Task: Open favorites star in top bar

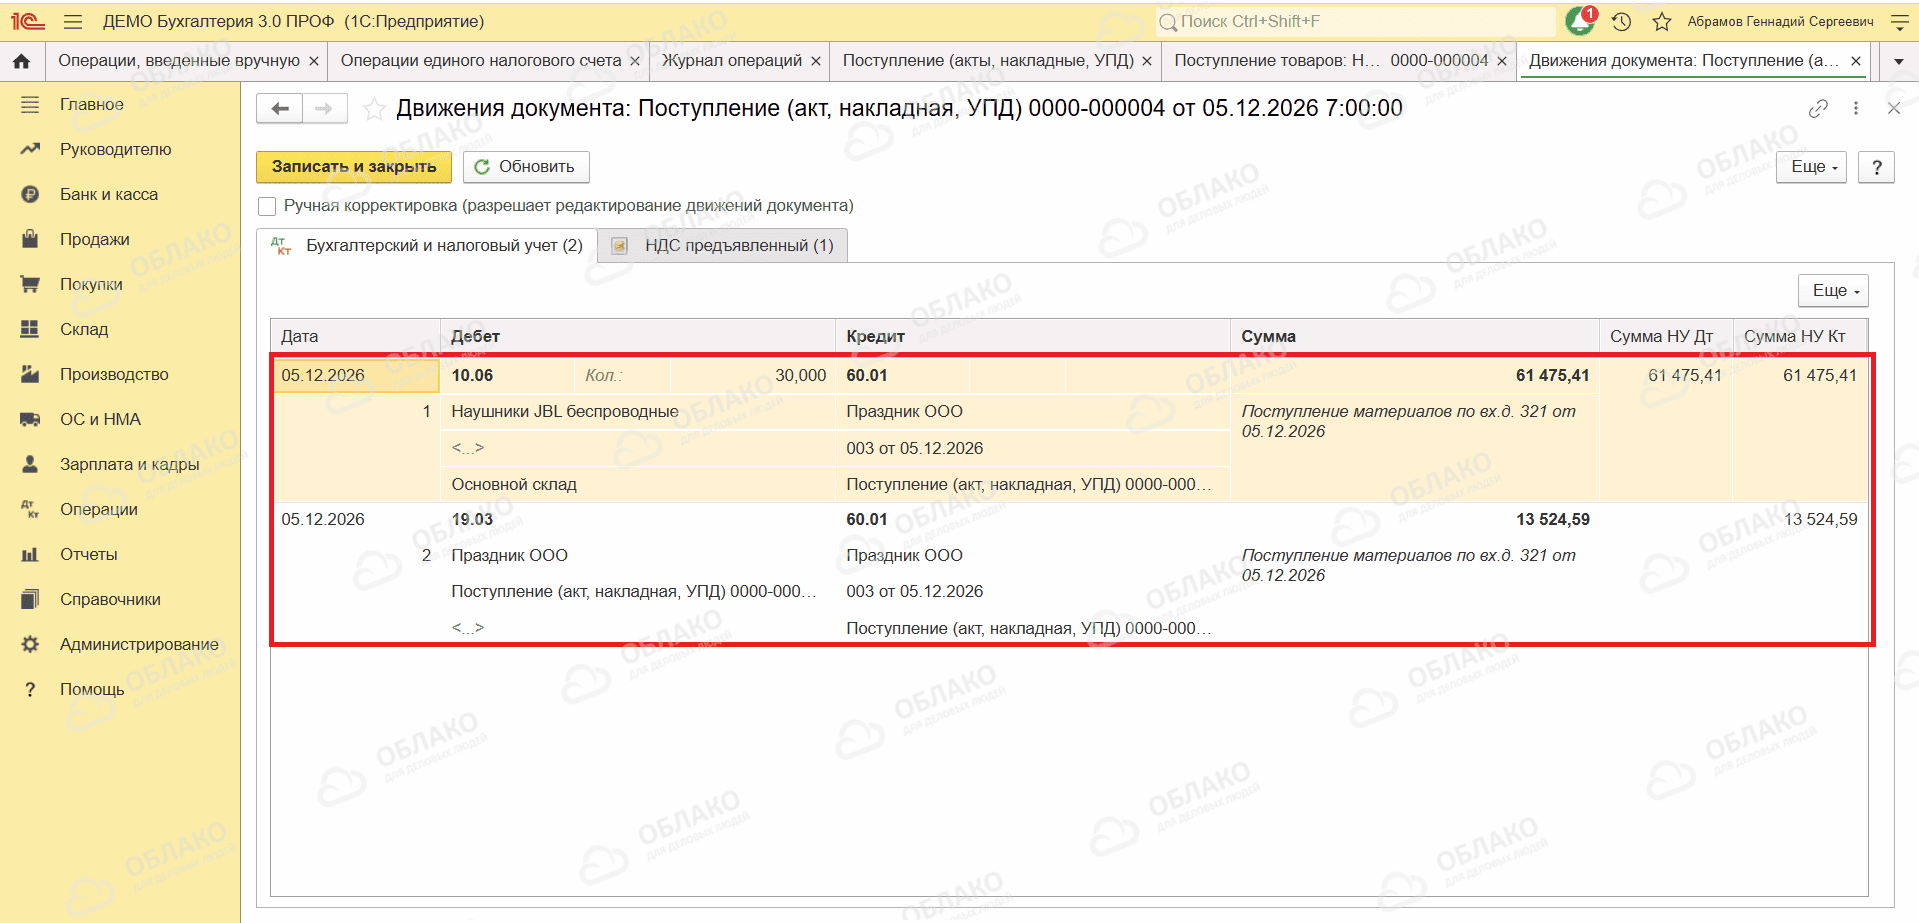Action: pos(1662,21)
